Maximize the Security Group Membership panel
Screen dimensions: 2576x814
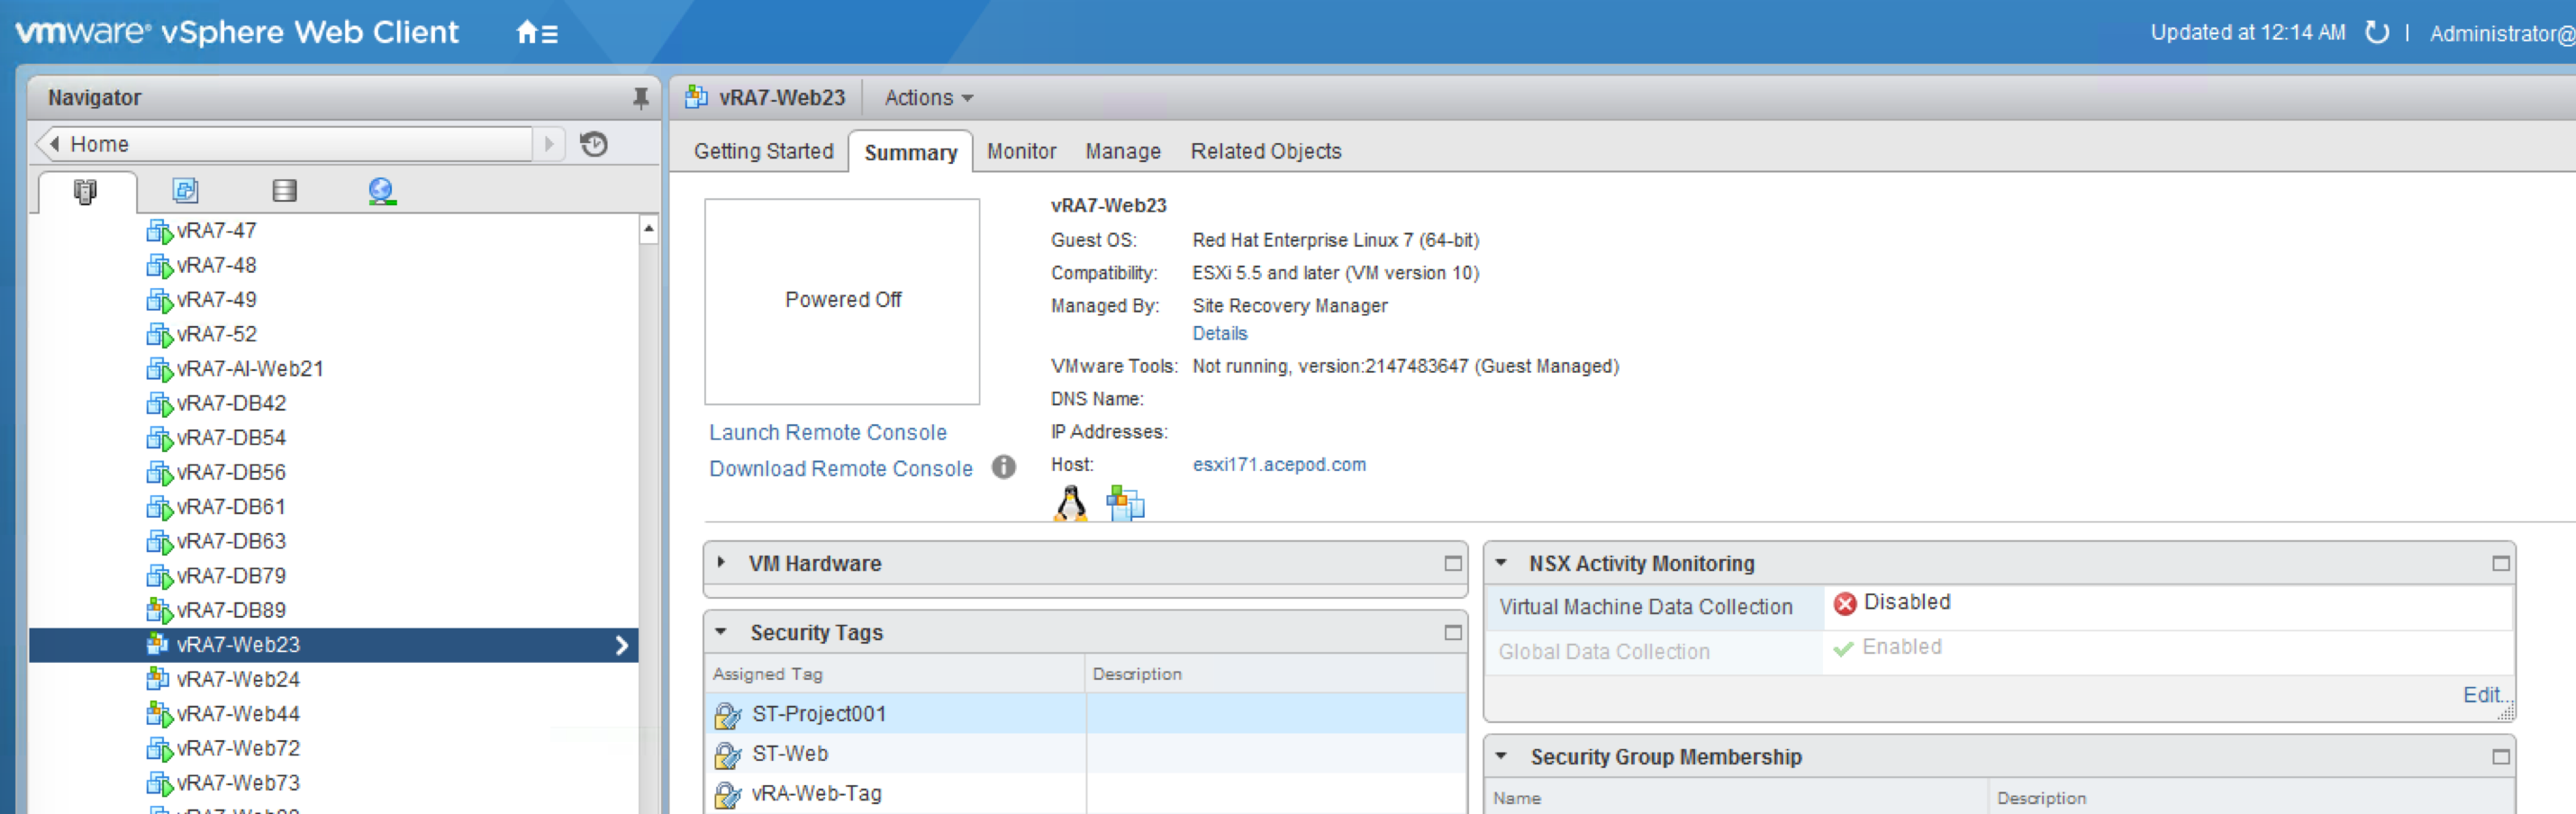[2500, 757]
